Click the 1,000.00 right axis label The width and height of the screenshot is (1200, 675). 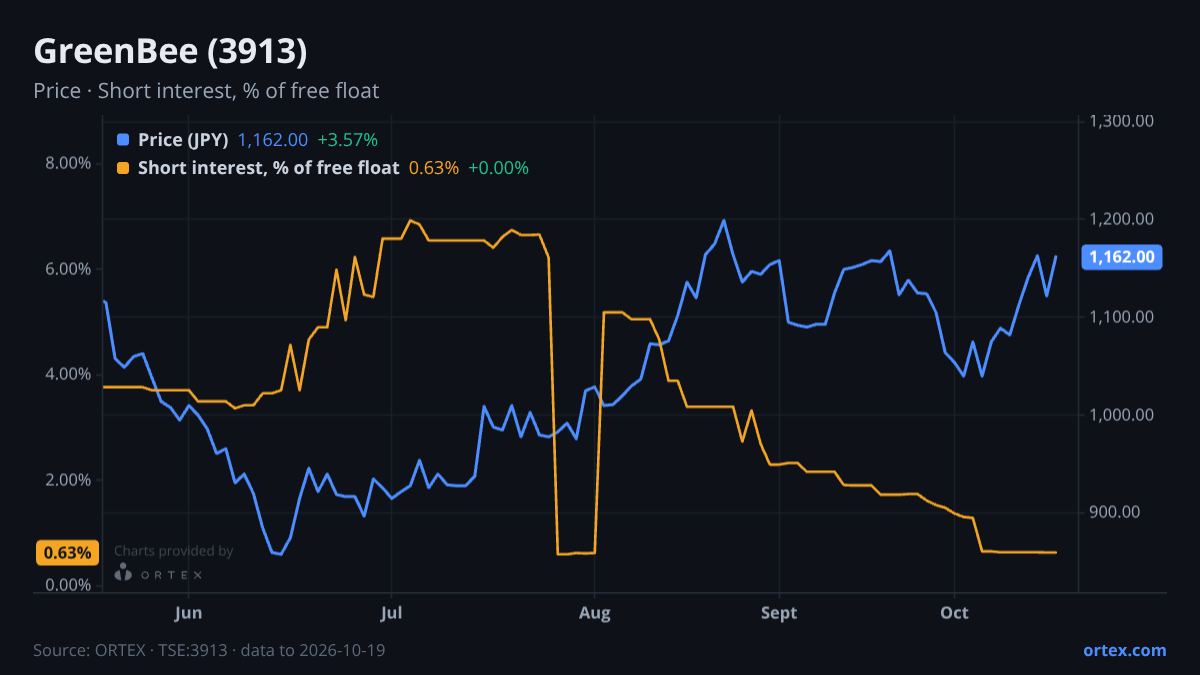[1122, 415]
